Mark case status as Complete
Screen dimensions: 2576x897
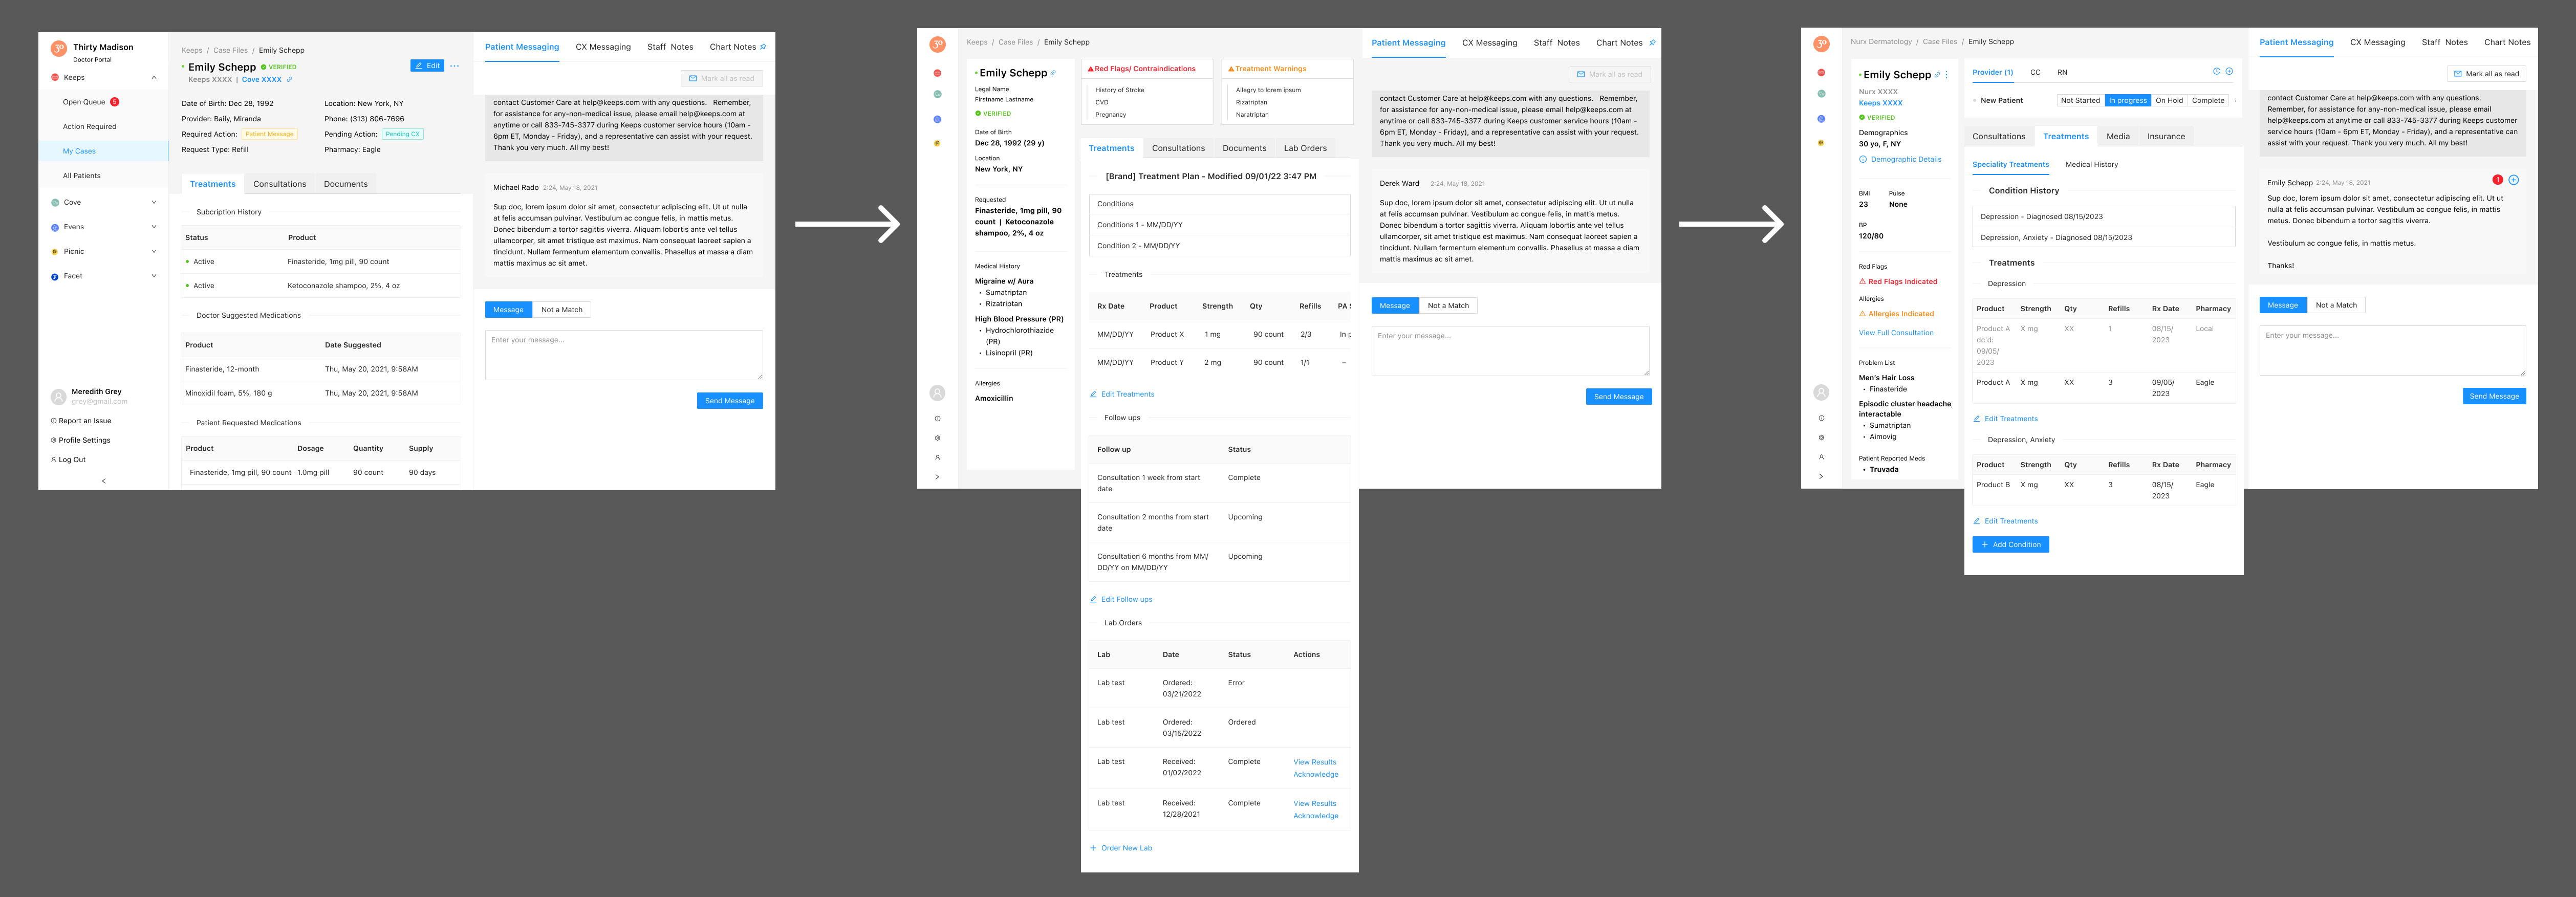[x=2208, y=100]
